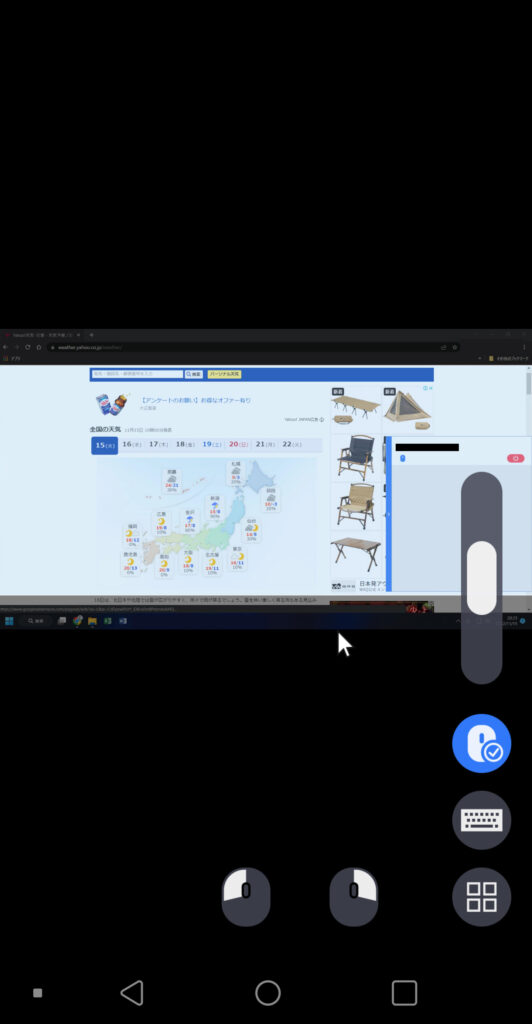Open アプリ in the bookmarks bar

tap(10, 359)
